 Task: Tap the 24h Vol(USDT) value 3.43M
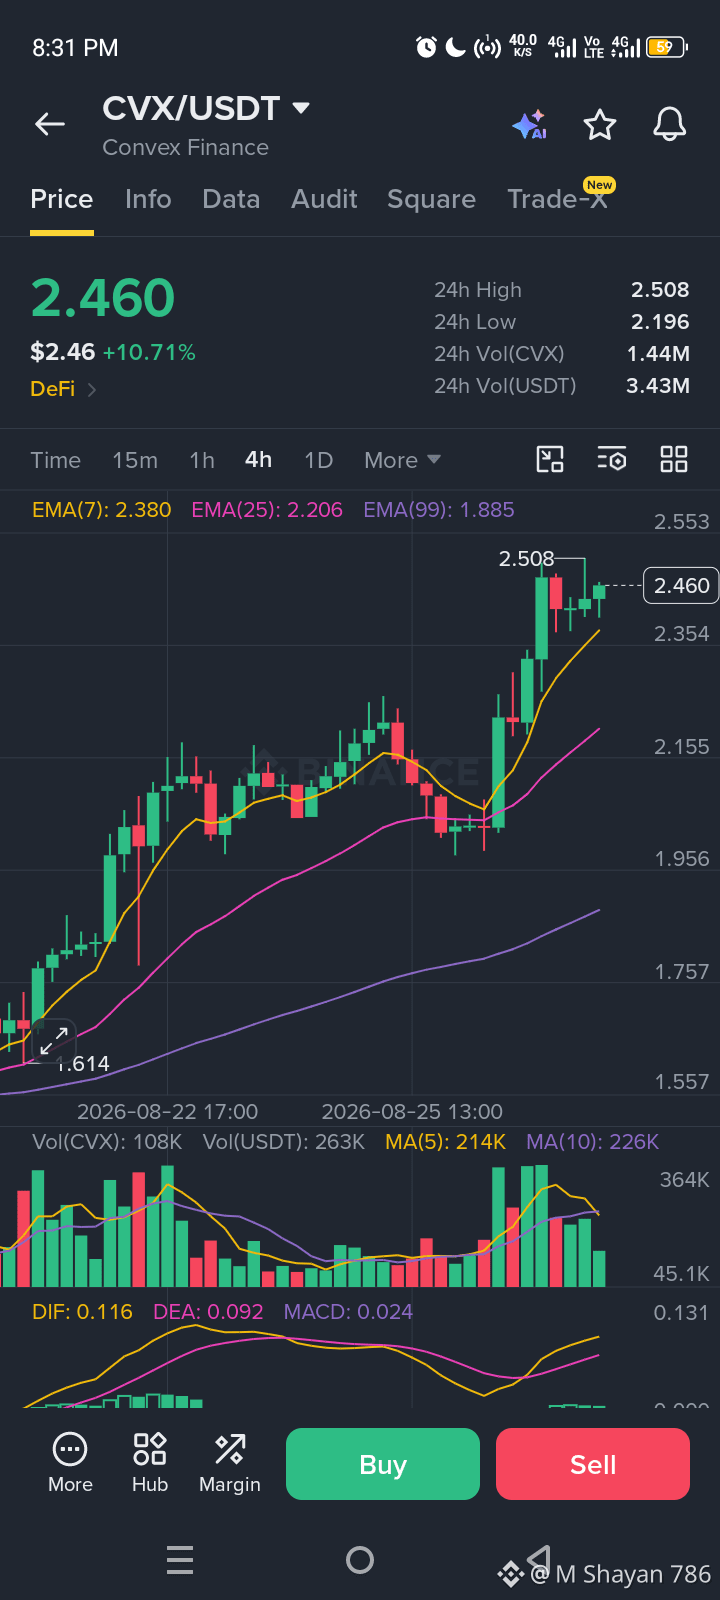pos(658,386)
